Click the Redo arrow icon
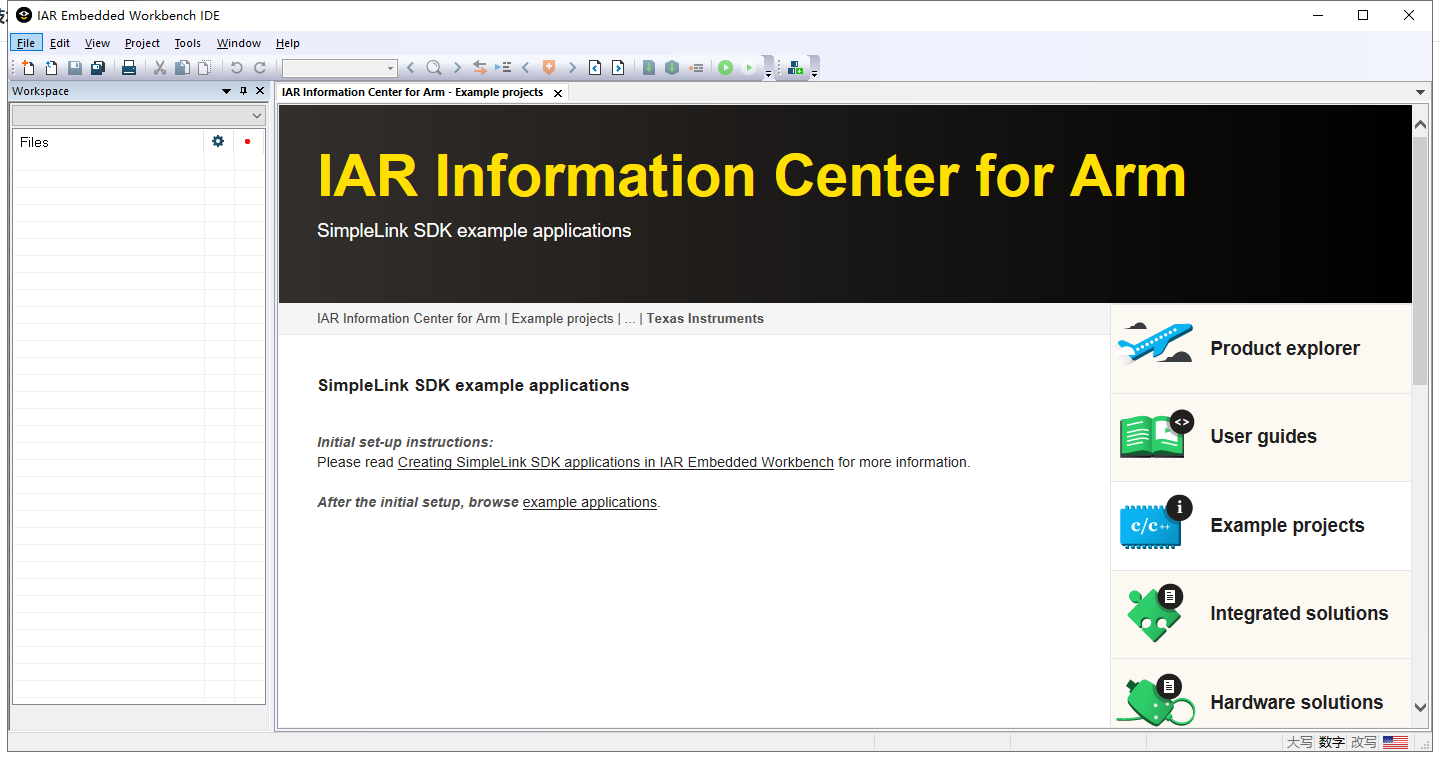 pos(260,68)
